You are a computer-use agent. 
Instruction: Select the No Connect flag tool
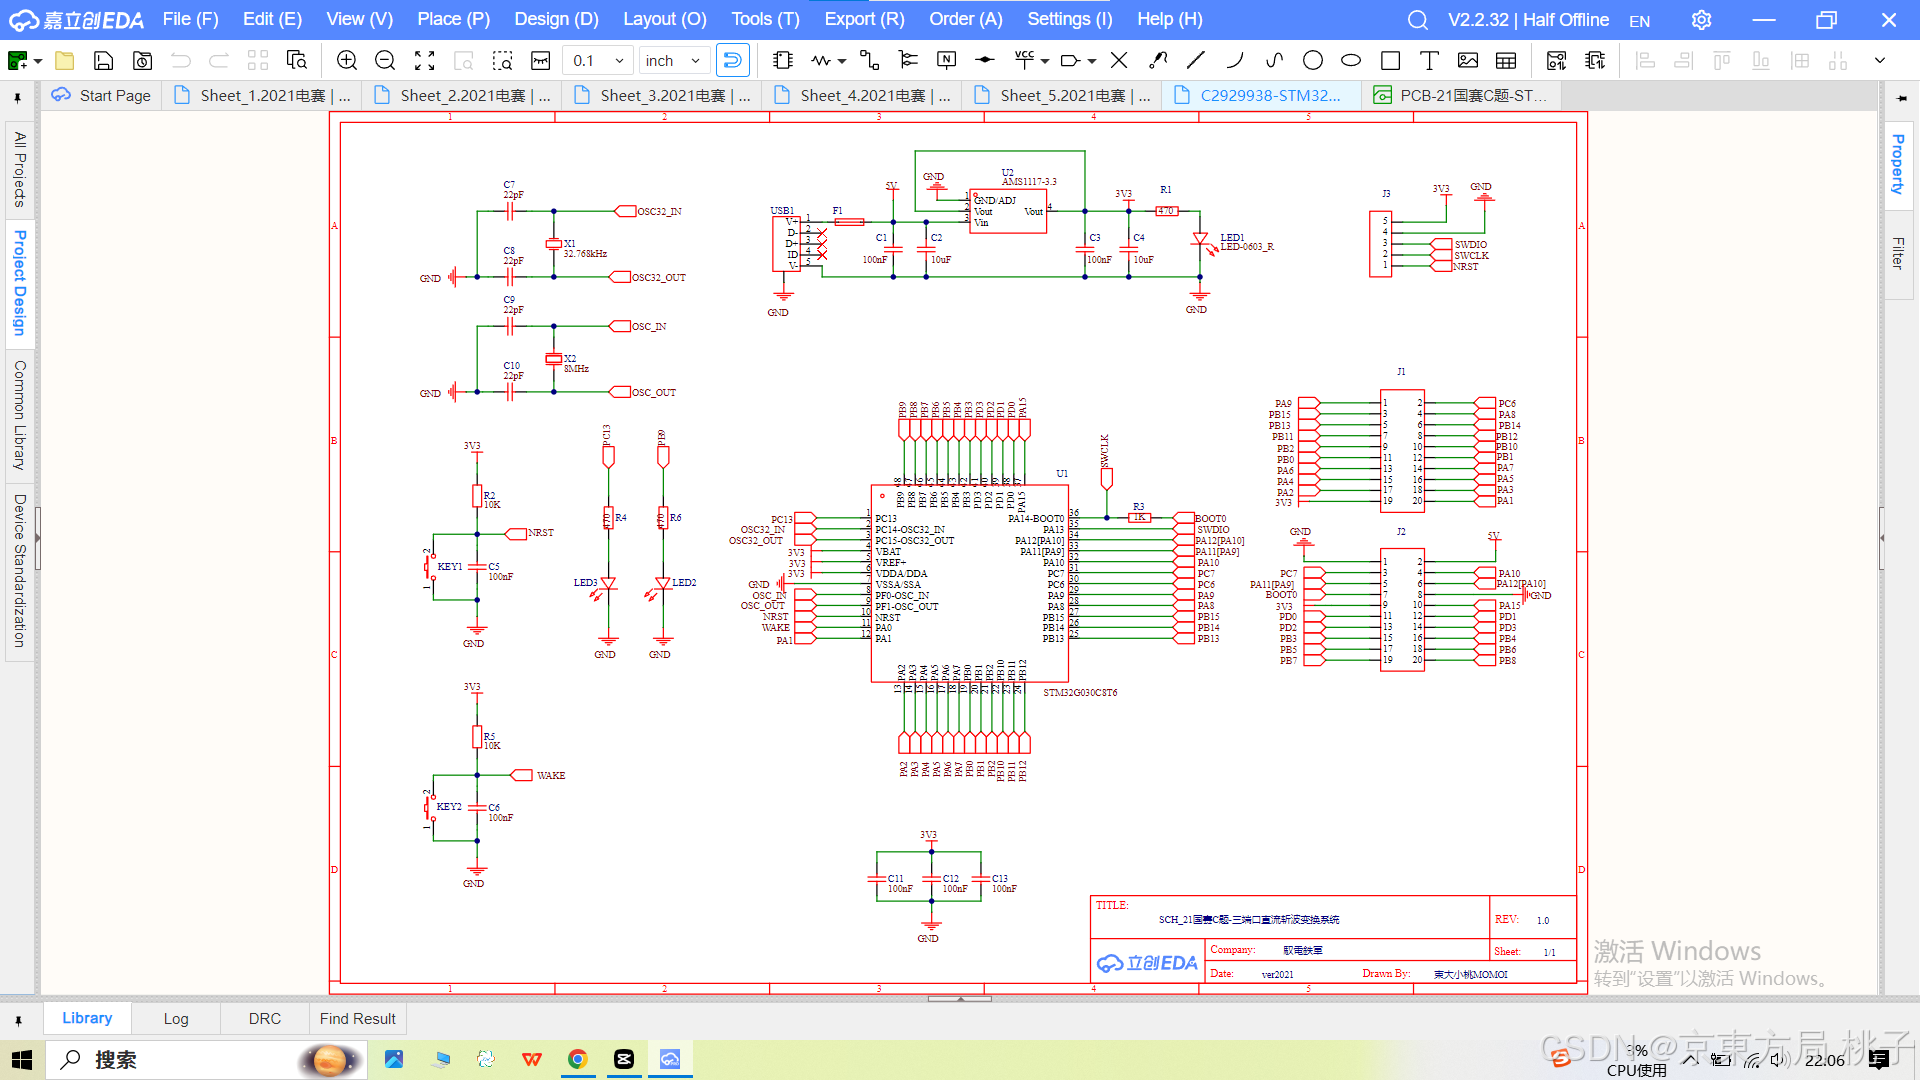[x=1119, y=61]
